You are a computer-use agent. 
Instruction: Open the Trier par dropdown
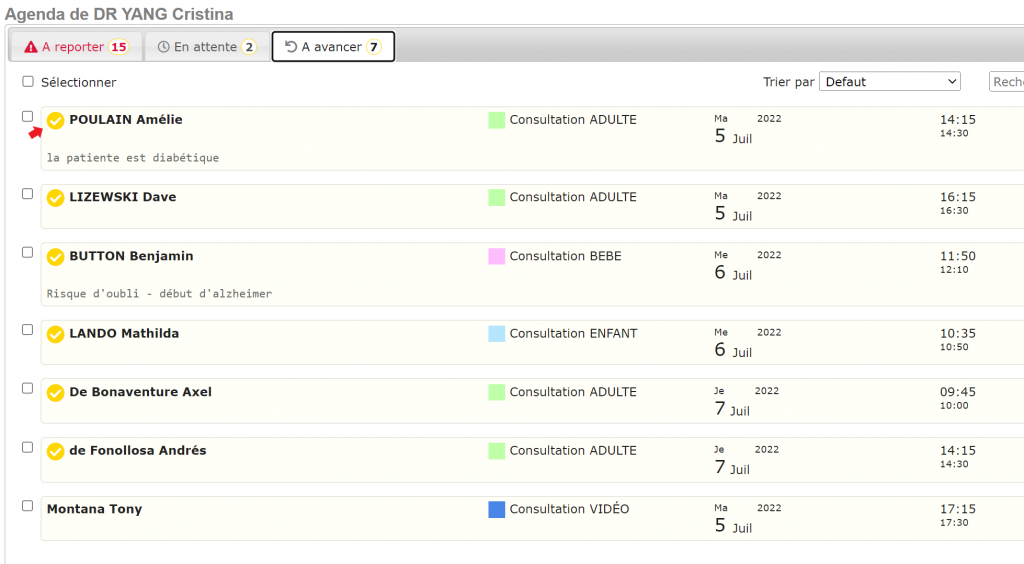click(x=889, y=82)
